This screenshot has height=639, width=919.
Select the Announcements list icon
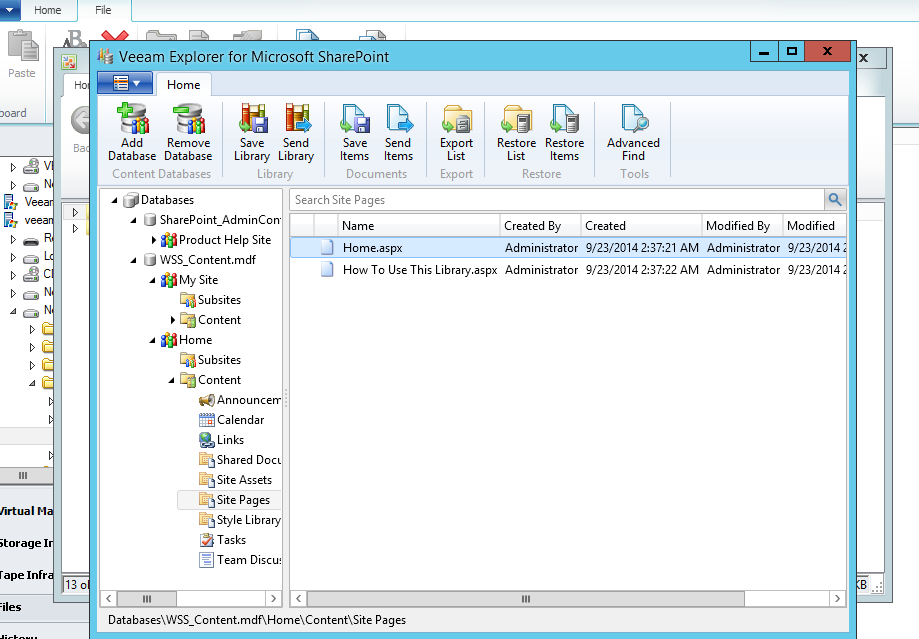point(206,400)
